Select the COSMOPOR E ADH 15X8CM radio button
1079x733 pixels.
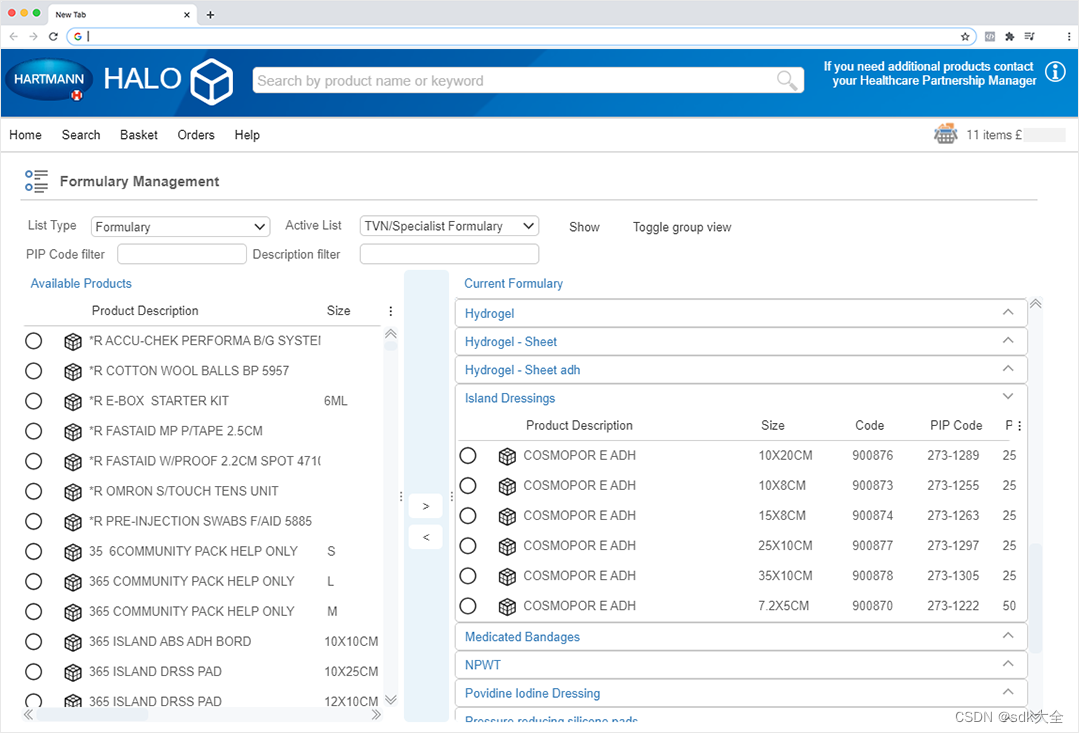click(468, 515)
